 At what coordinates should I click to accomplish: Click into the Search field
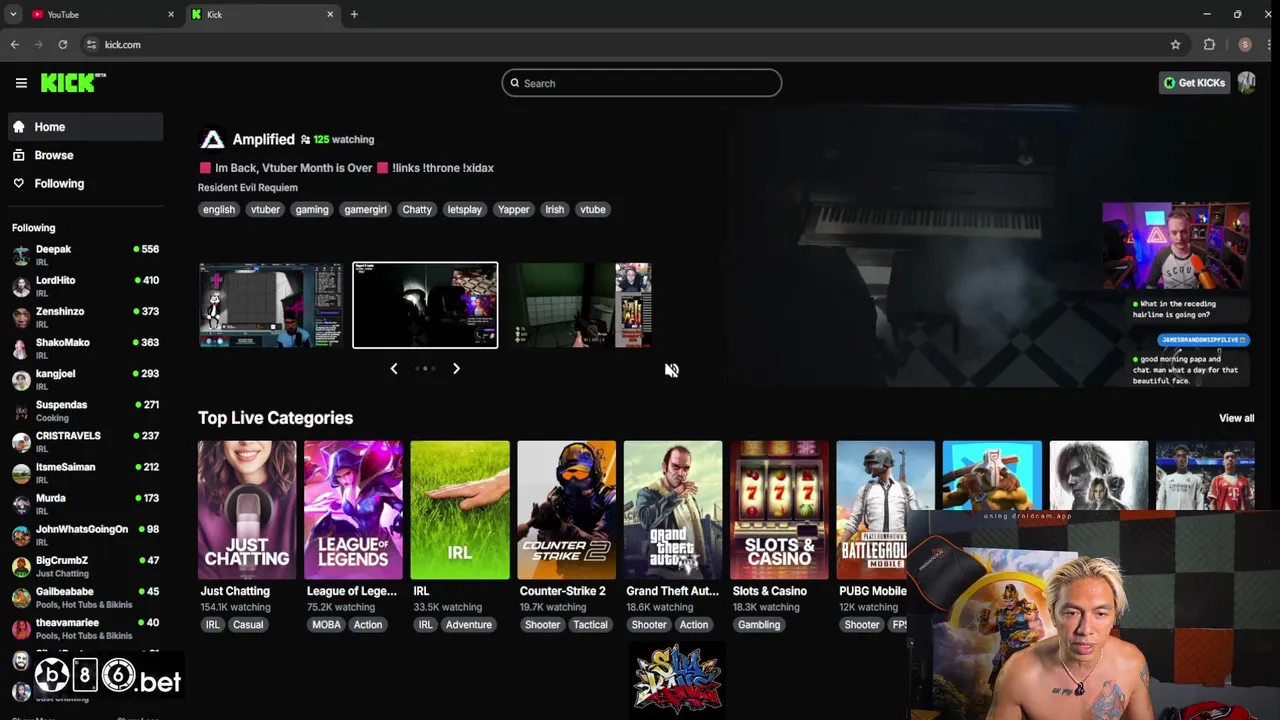click(x=642, y=83)
